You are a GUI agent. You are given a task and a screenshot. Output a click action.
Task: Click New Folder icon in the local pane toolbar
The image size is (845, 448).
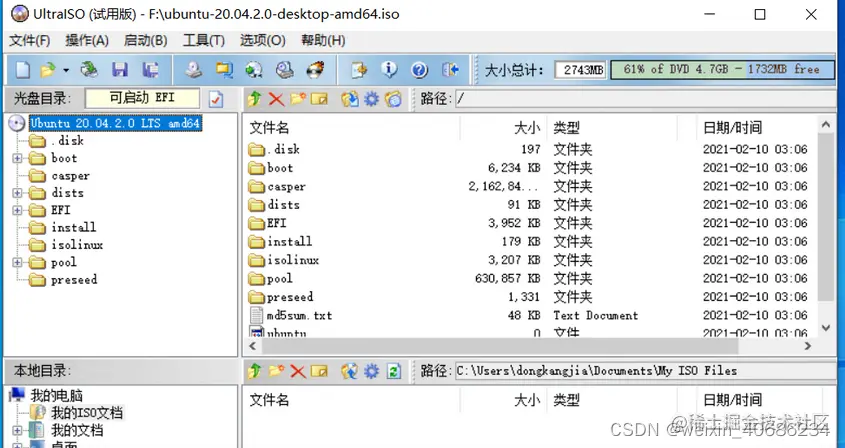pos(276,371)
